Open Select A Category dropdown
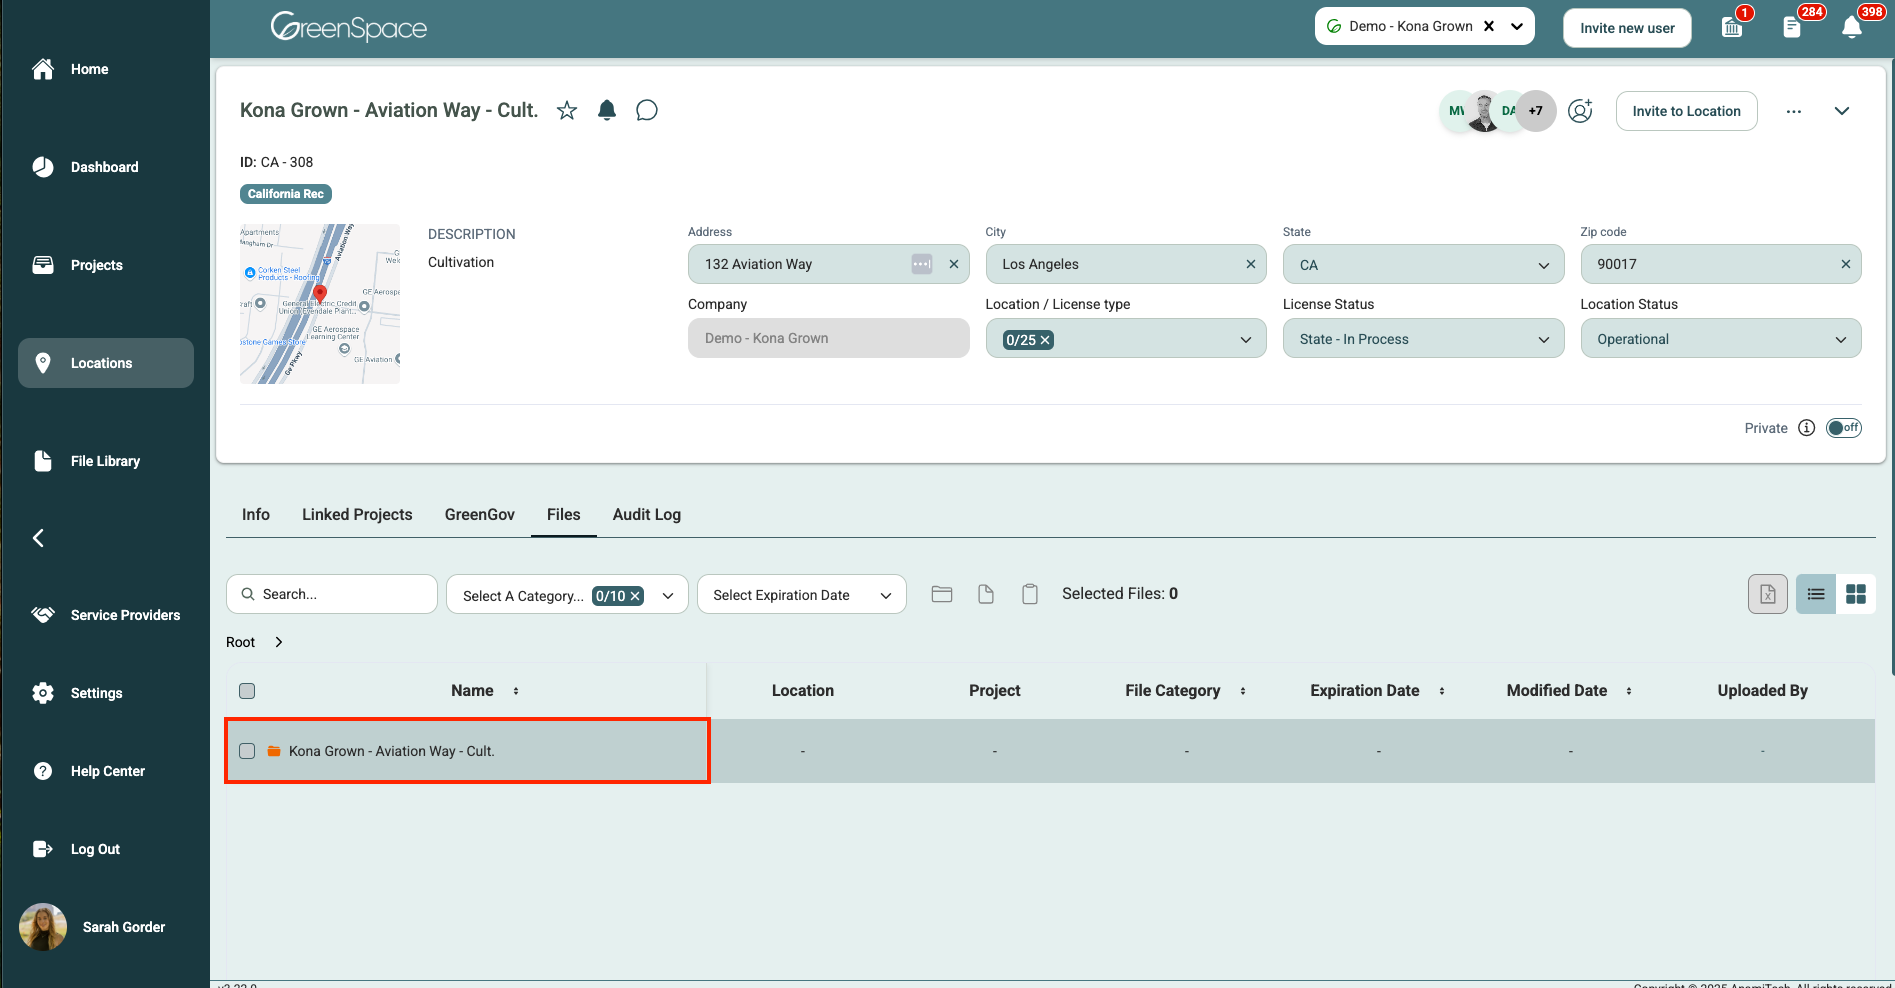This screenshot has width=1895, height=988. coord(567,595)
